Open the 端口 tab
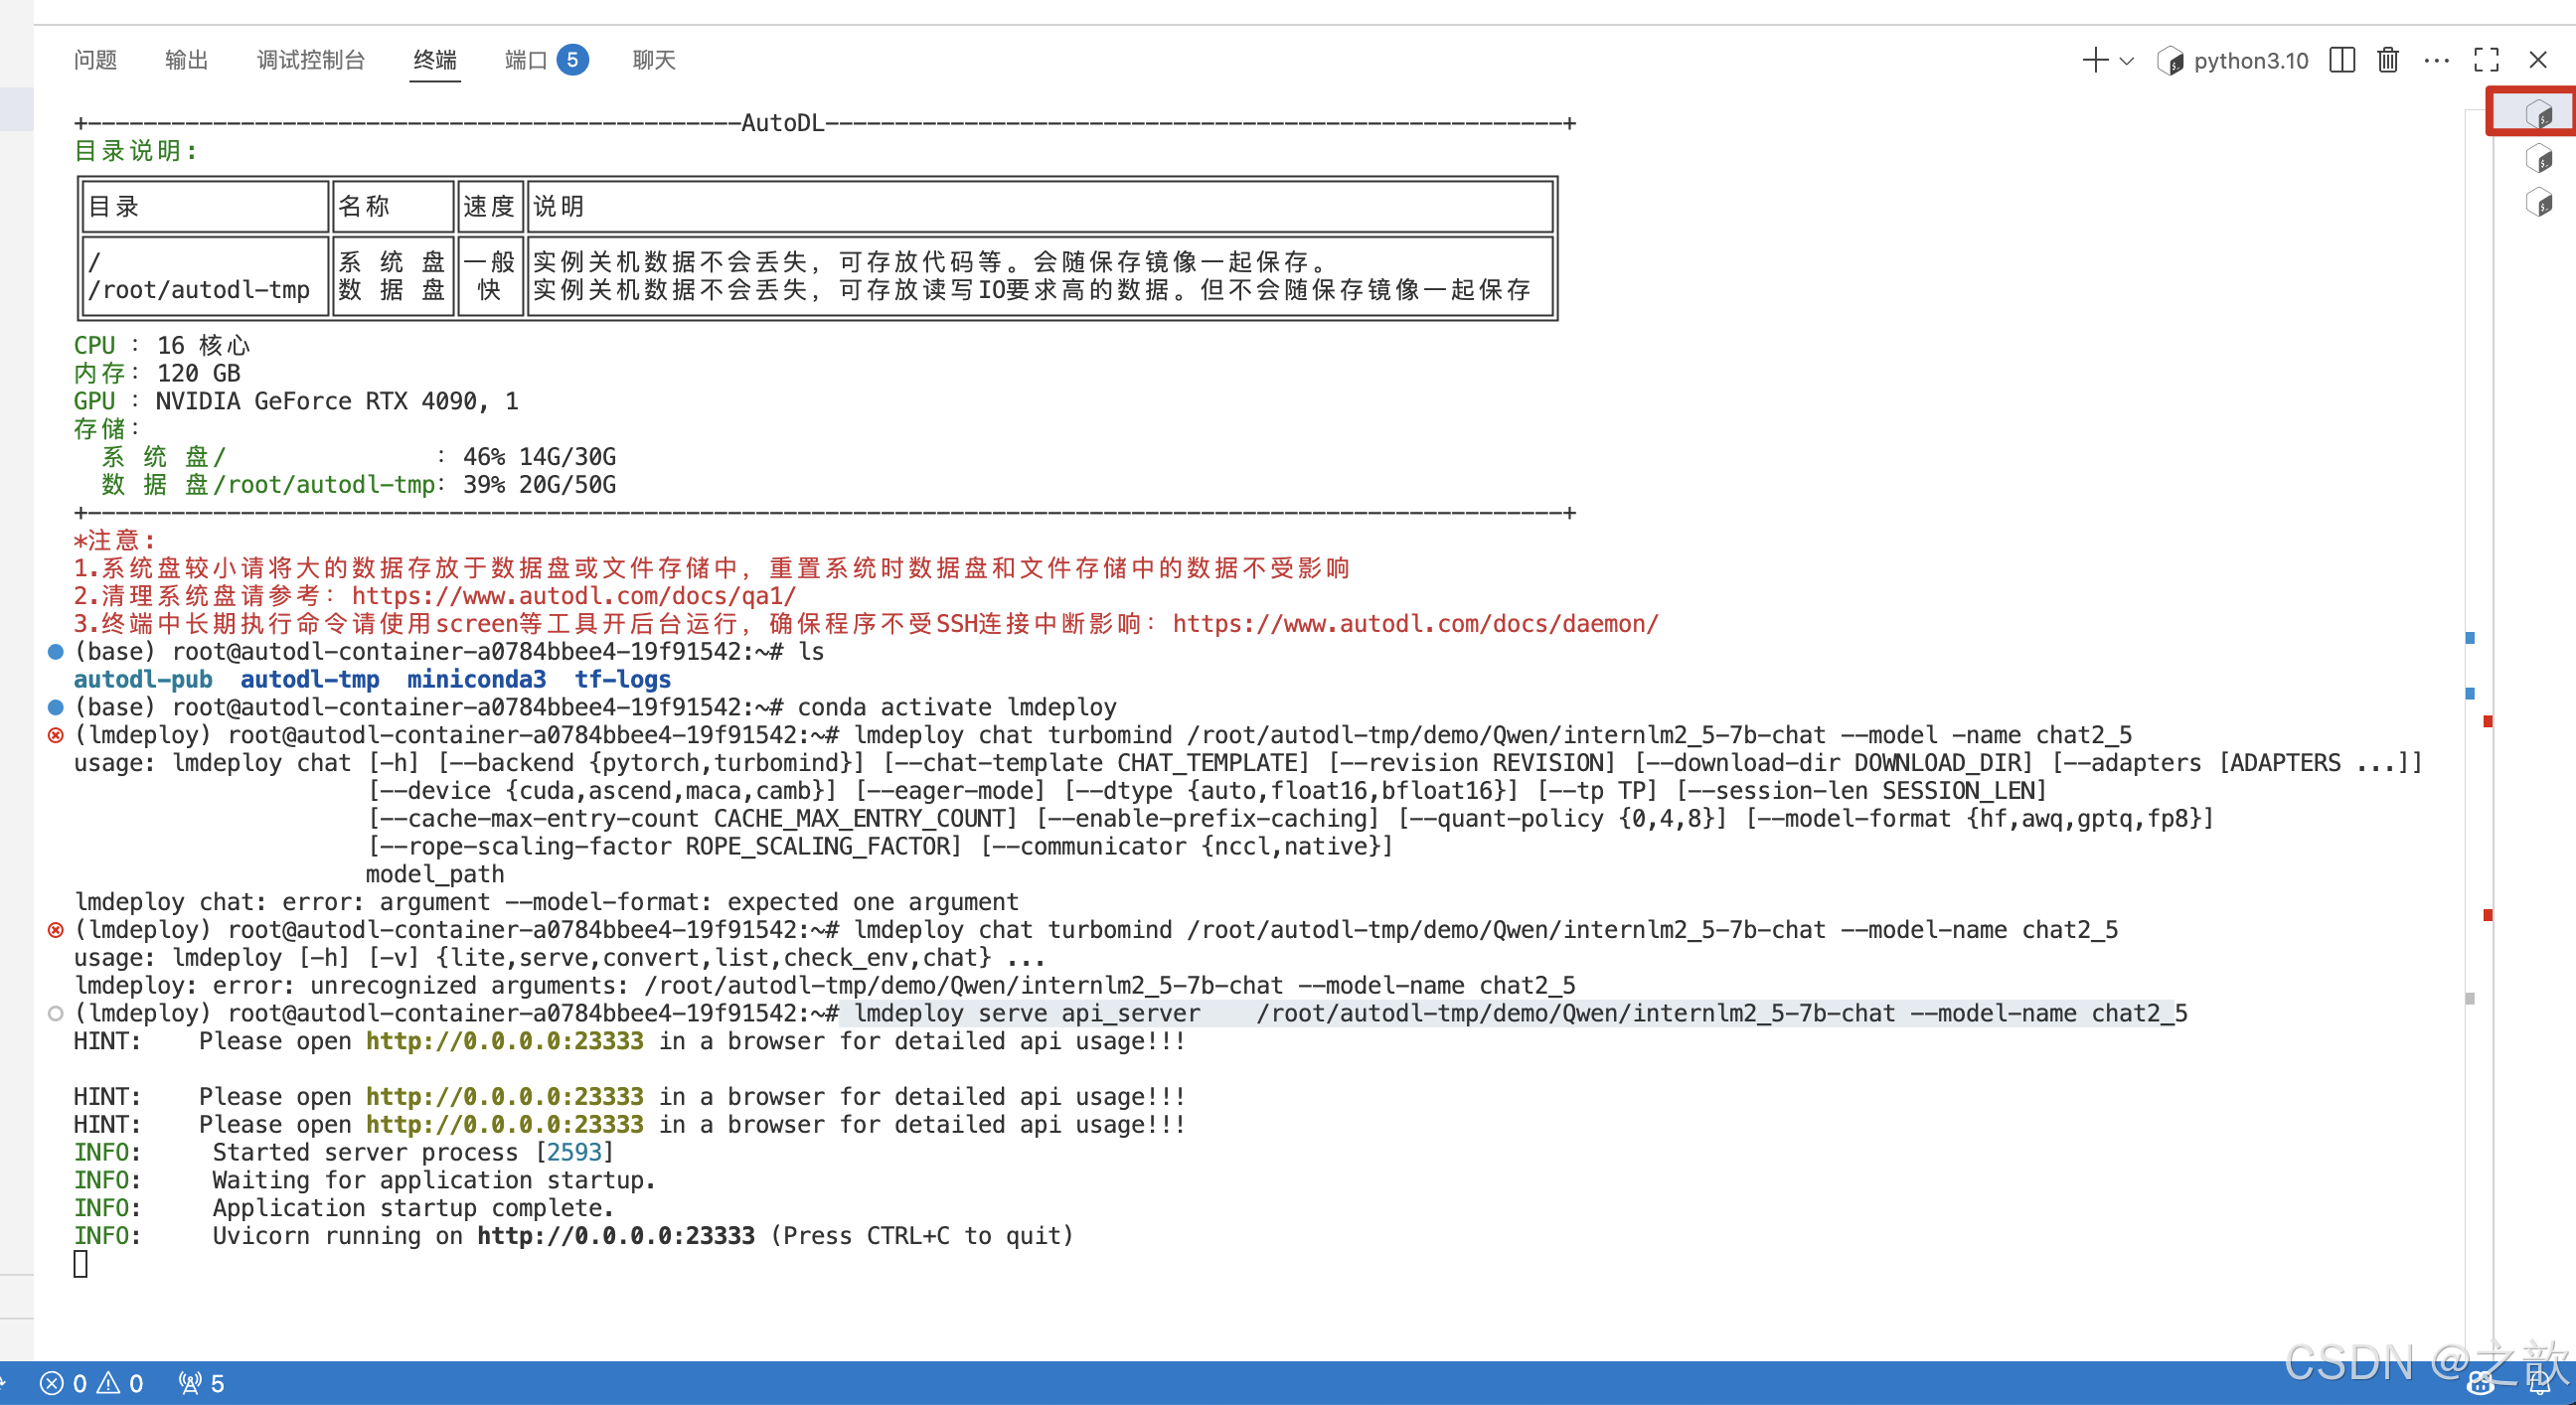This screenshot has width=2576, height=1405. pos(526,60)
